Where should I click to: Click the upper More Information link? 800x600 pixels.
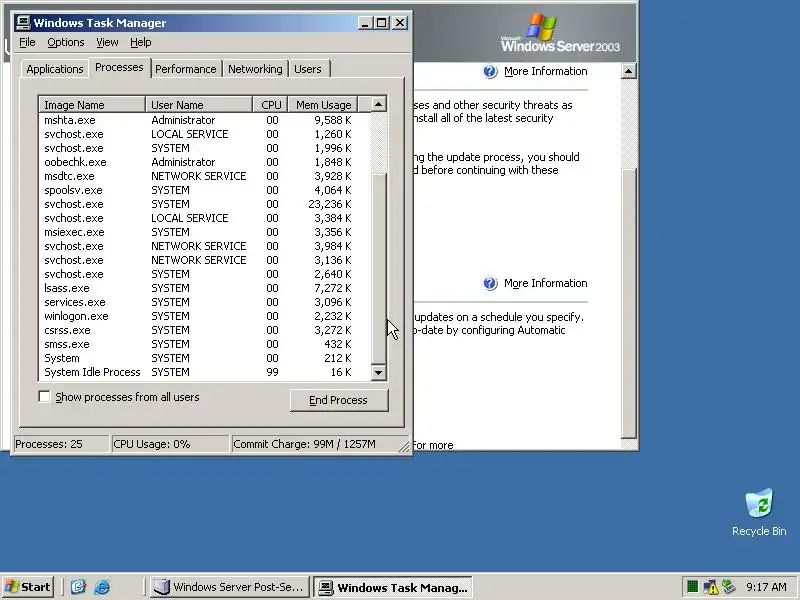point(545,71)
